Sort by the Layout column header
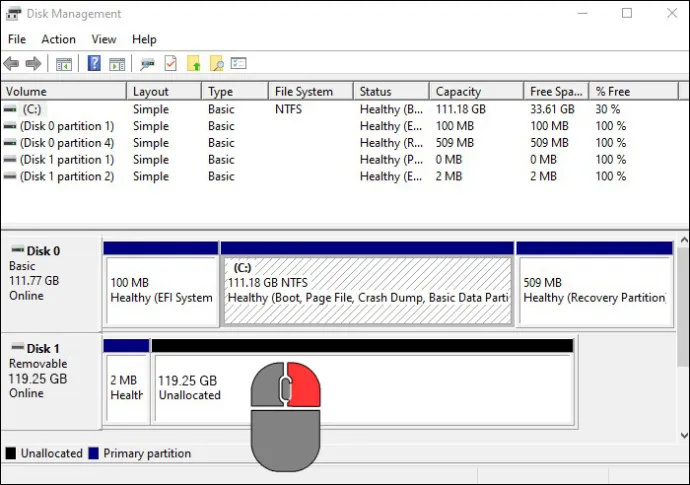Image resolution: width=690 pixels, height=485 pixels. pos(164,92)
